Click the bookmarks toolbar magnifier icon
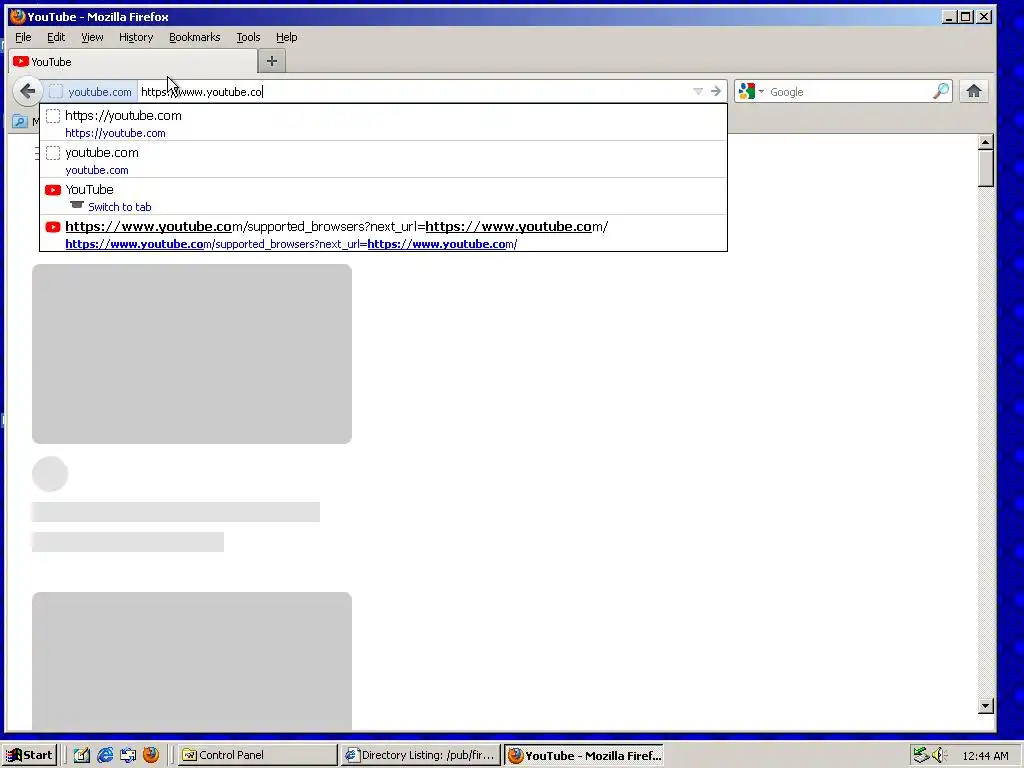1024x768 pixels. (x=20, y=121)
